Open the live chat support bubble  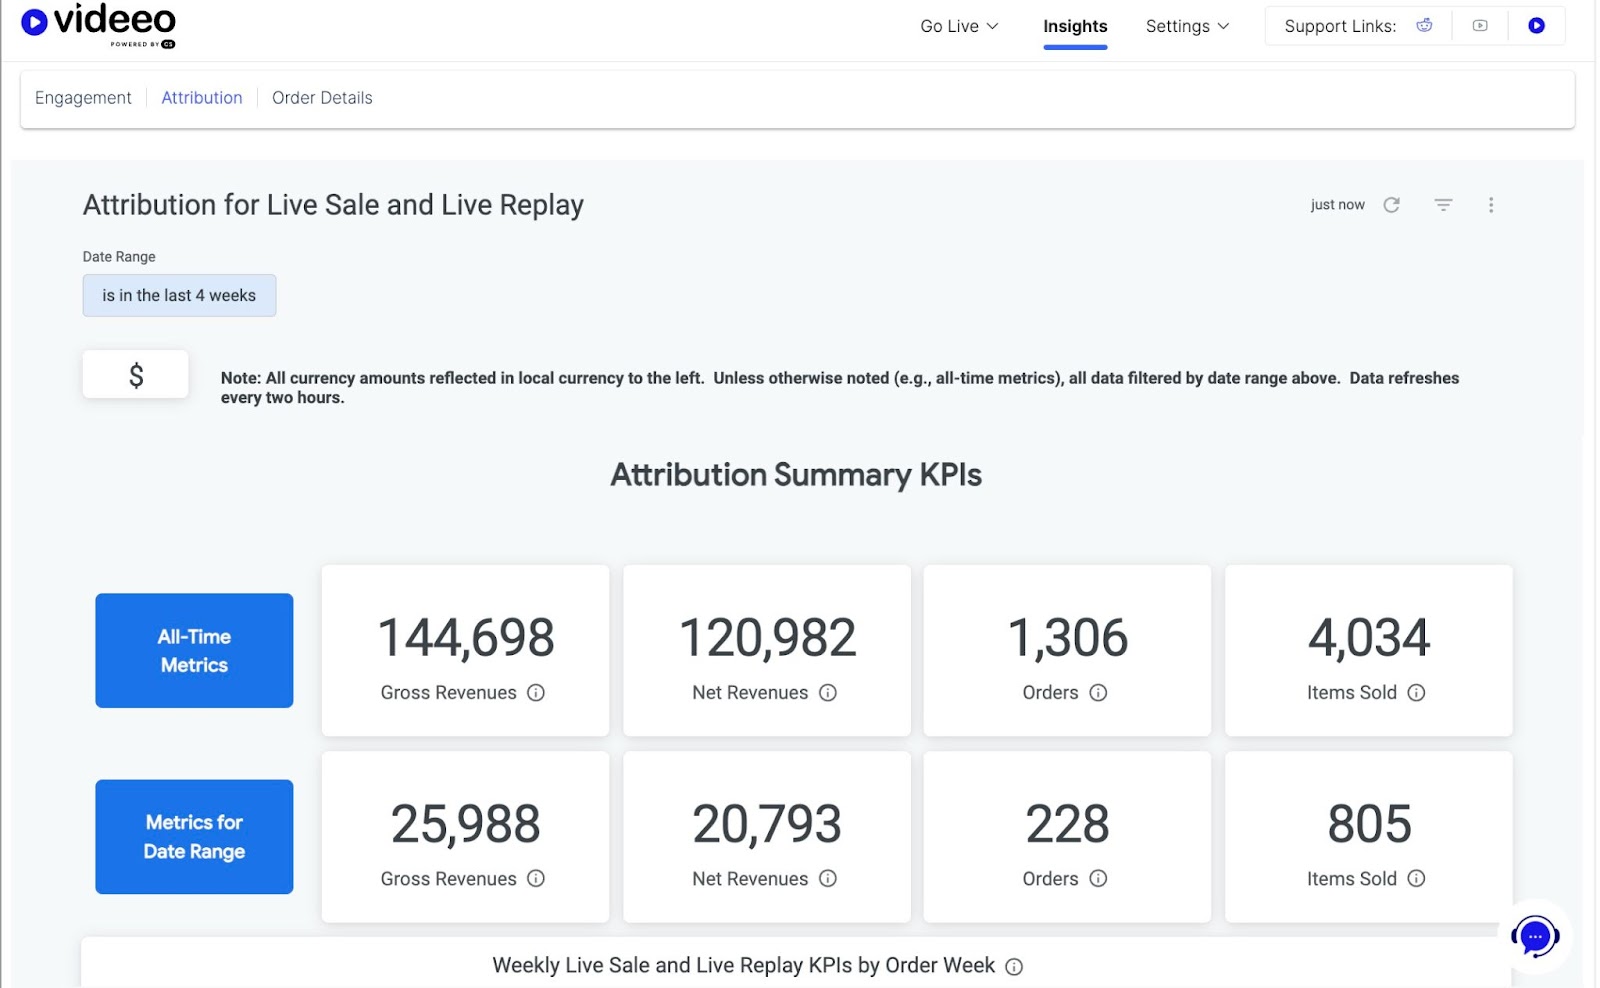1535,937
